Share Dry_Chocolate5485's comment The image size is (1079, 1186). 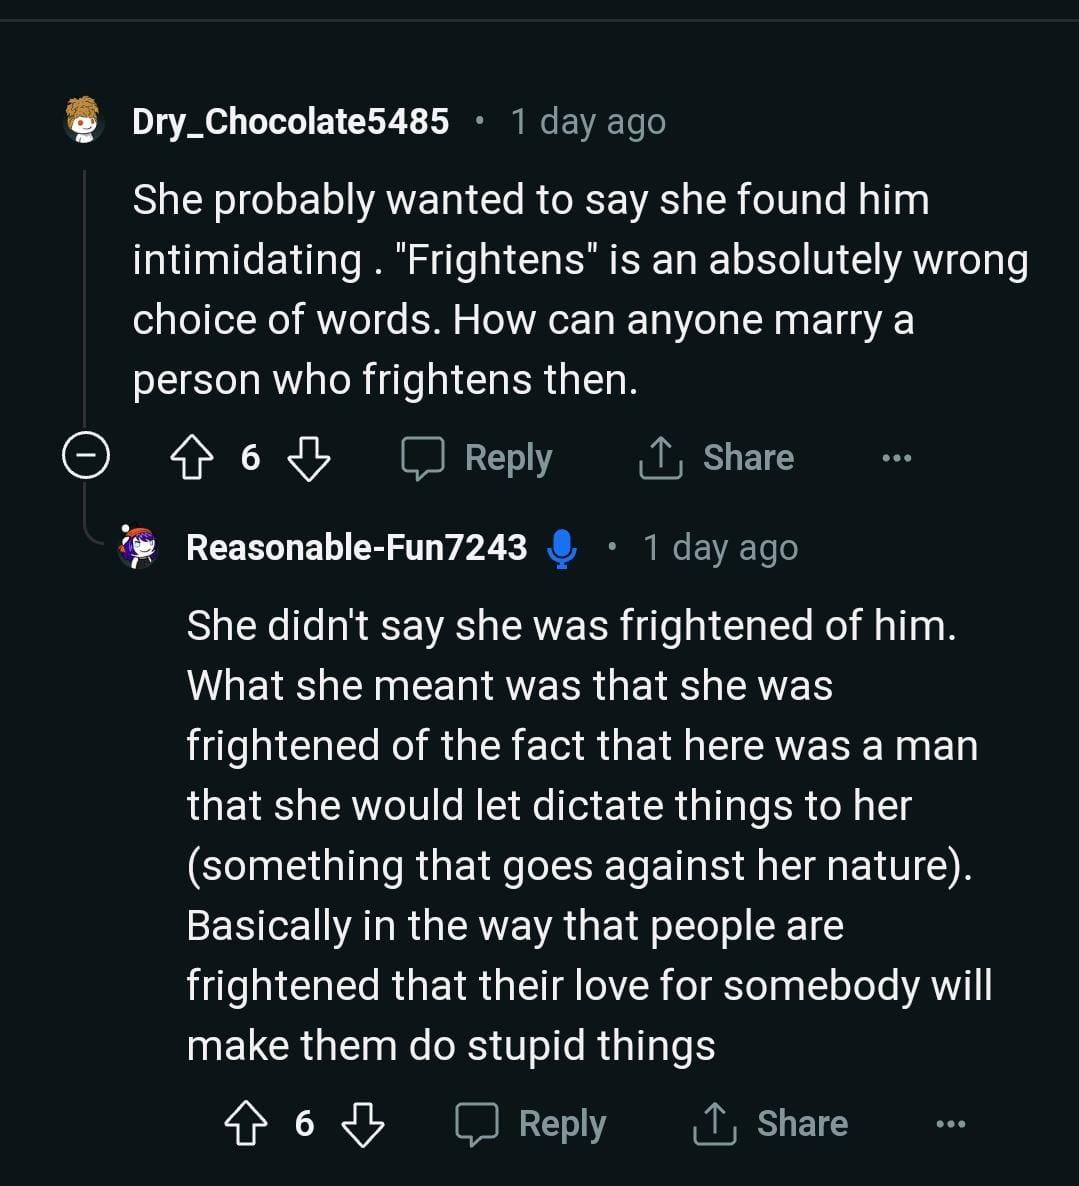pos(716,459)
